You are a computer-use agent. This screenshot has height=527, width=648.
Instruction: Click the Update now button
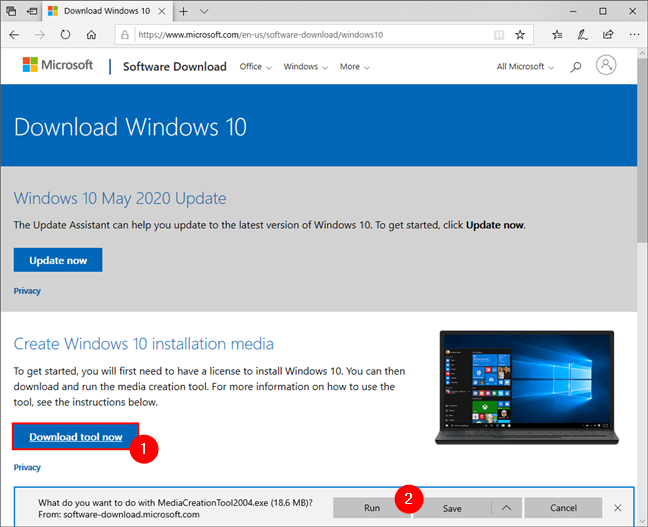pos(58,260)
